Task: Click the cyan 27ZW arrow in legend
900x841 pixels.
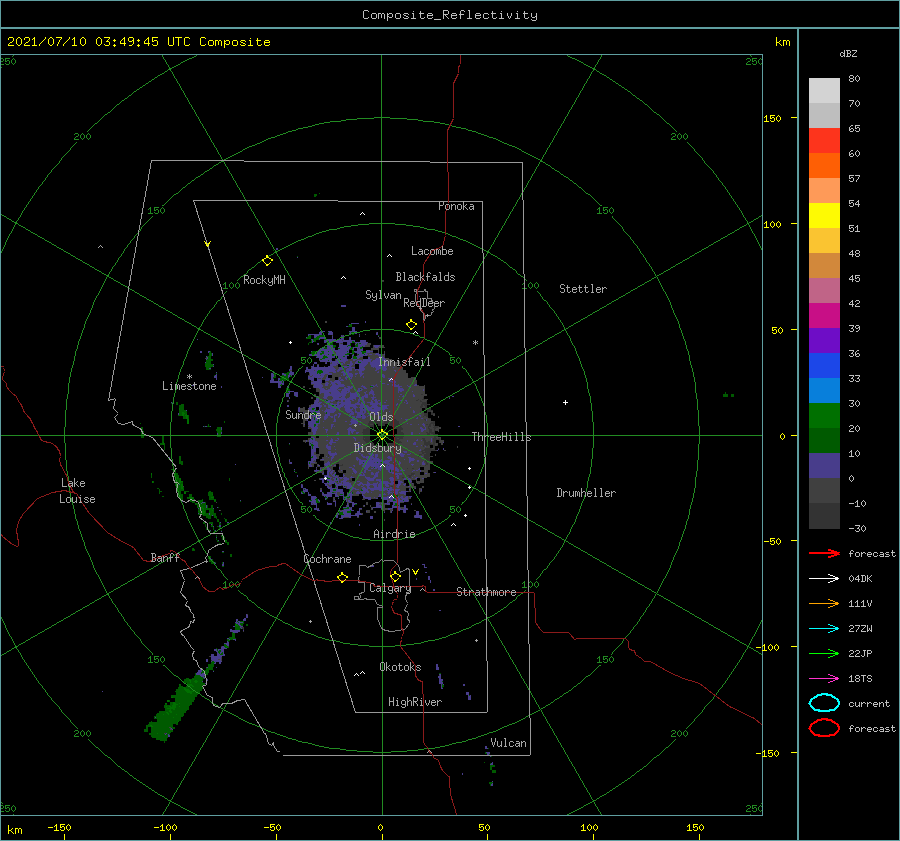Action: [824, 629]
